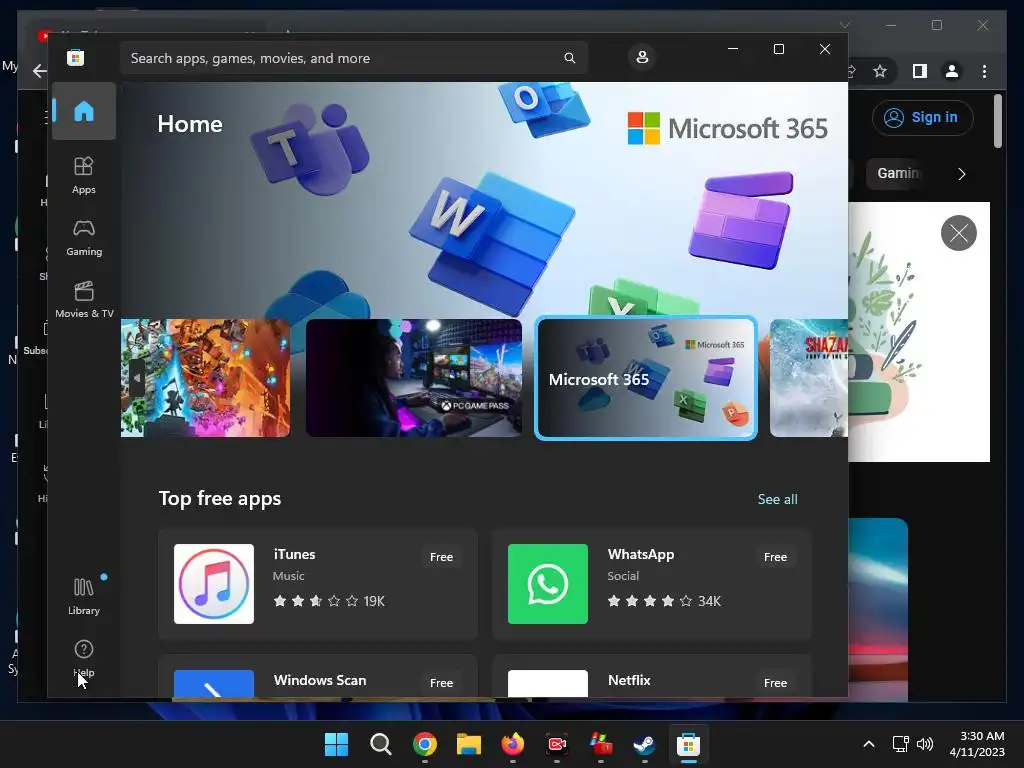The width and height of the screenshot is (1024, 768).
Task: Click the Netflix app title
Action: coord(629,680)
